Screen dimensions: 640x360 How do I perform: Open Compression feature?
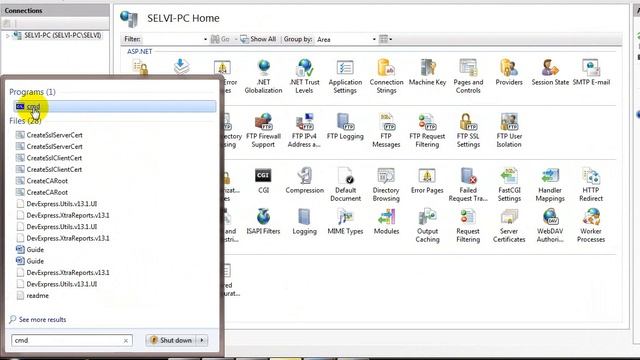(304, 181)
